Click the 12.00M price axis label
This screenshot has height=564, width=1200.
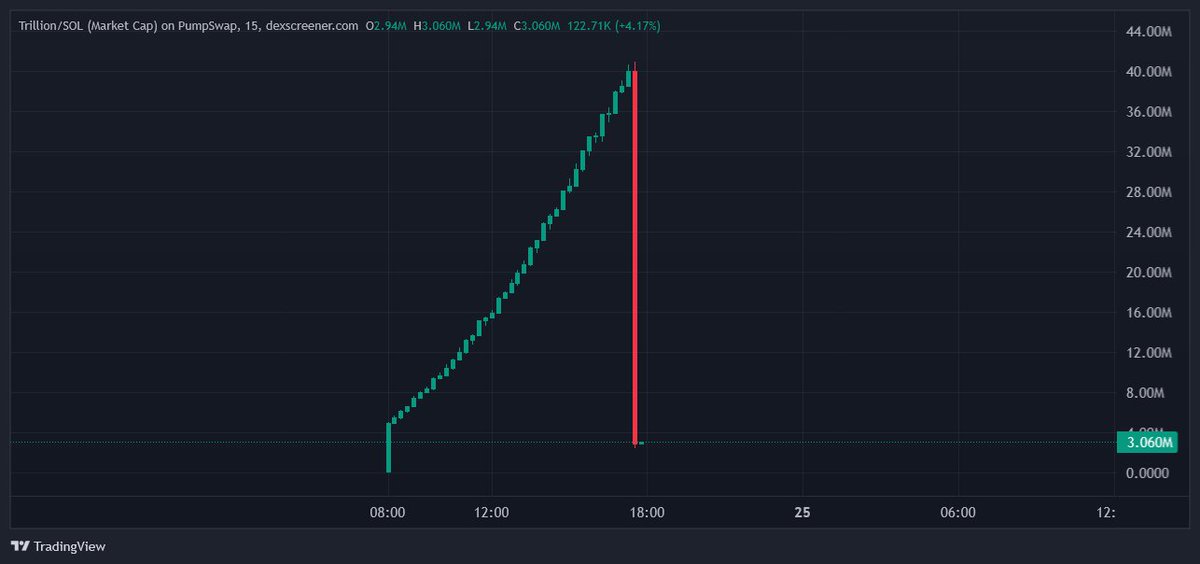(x=1148, y=352)
